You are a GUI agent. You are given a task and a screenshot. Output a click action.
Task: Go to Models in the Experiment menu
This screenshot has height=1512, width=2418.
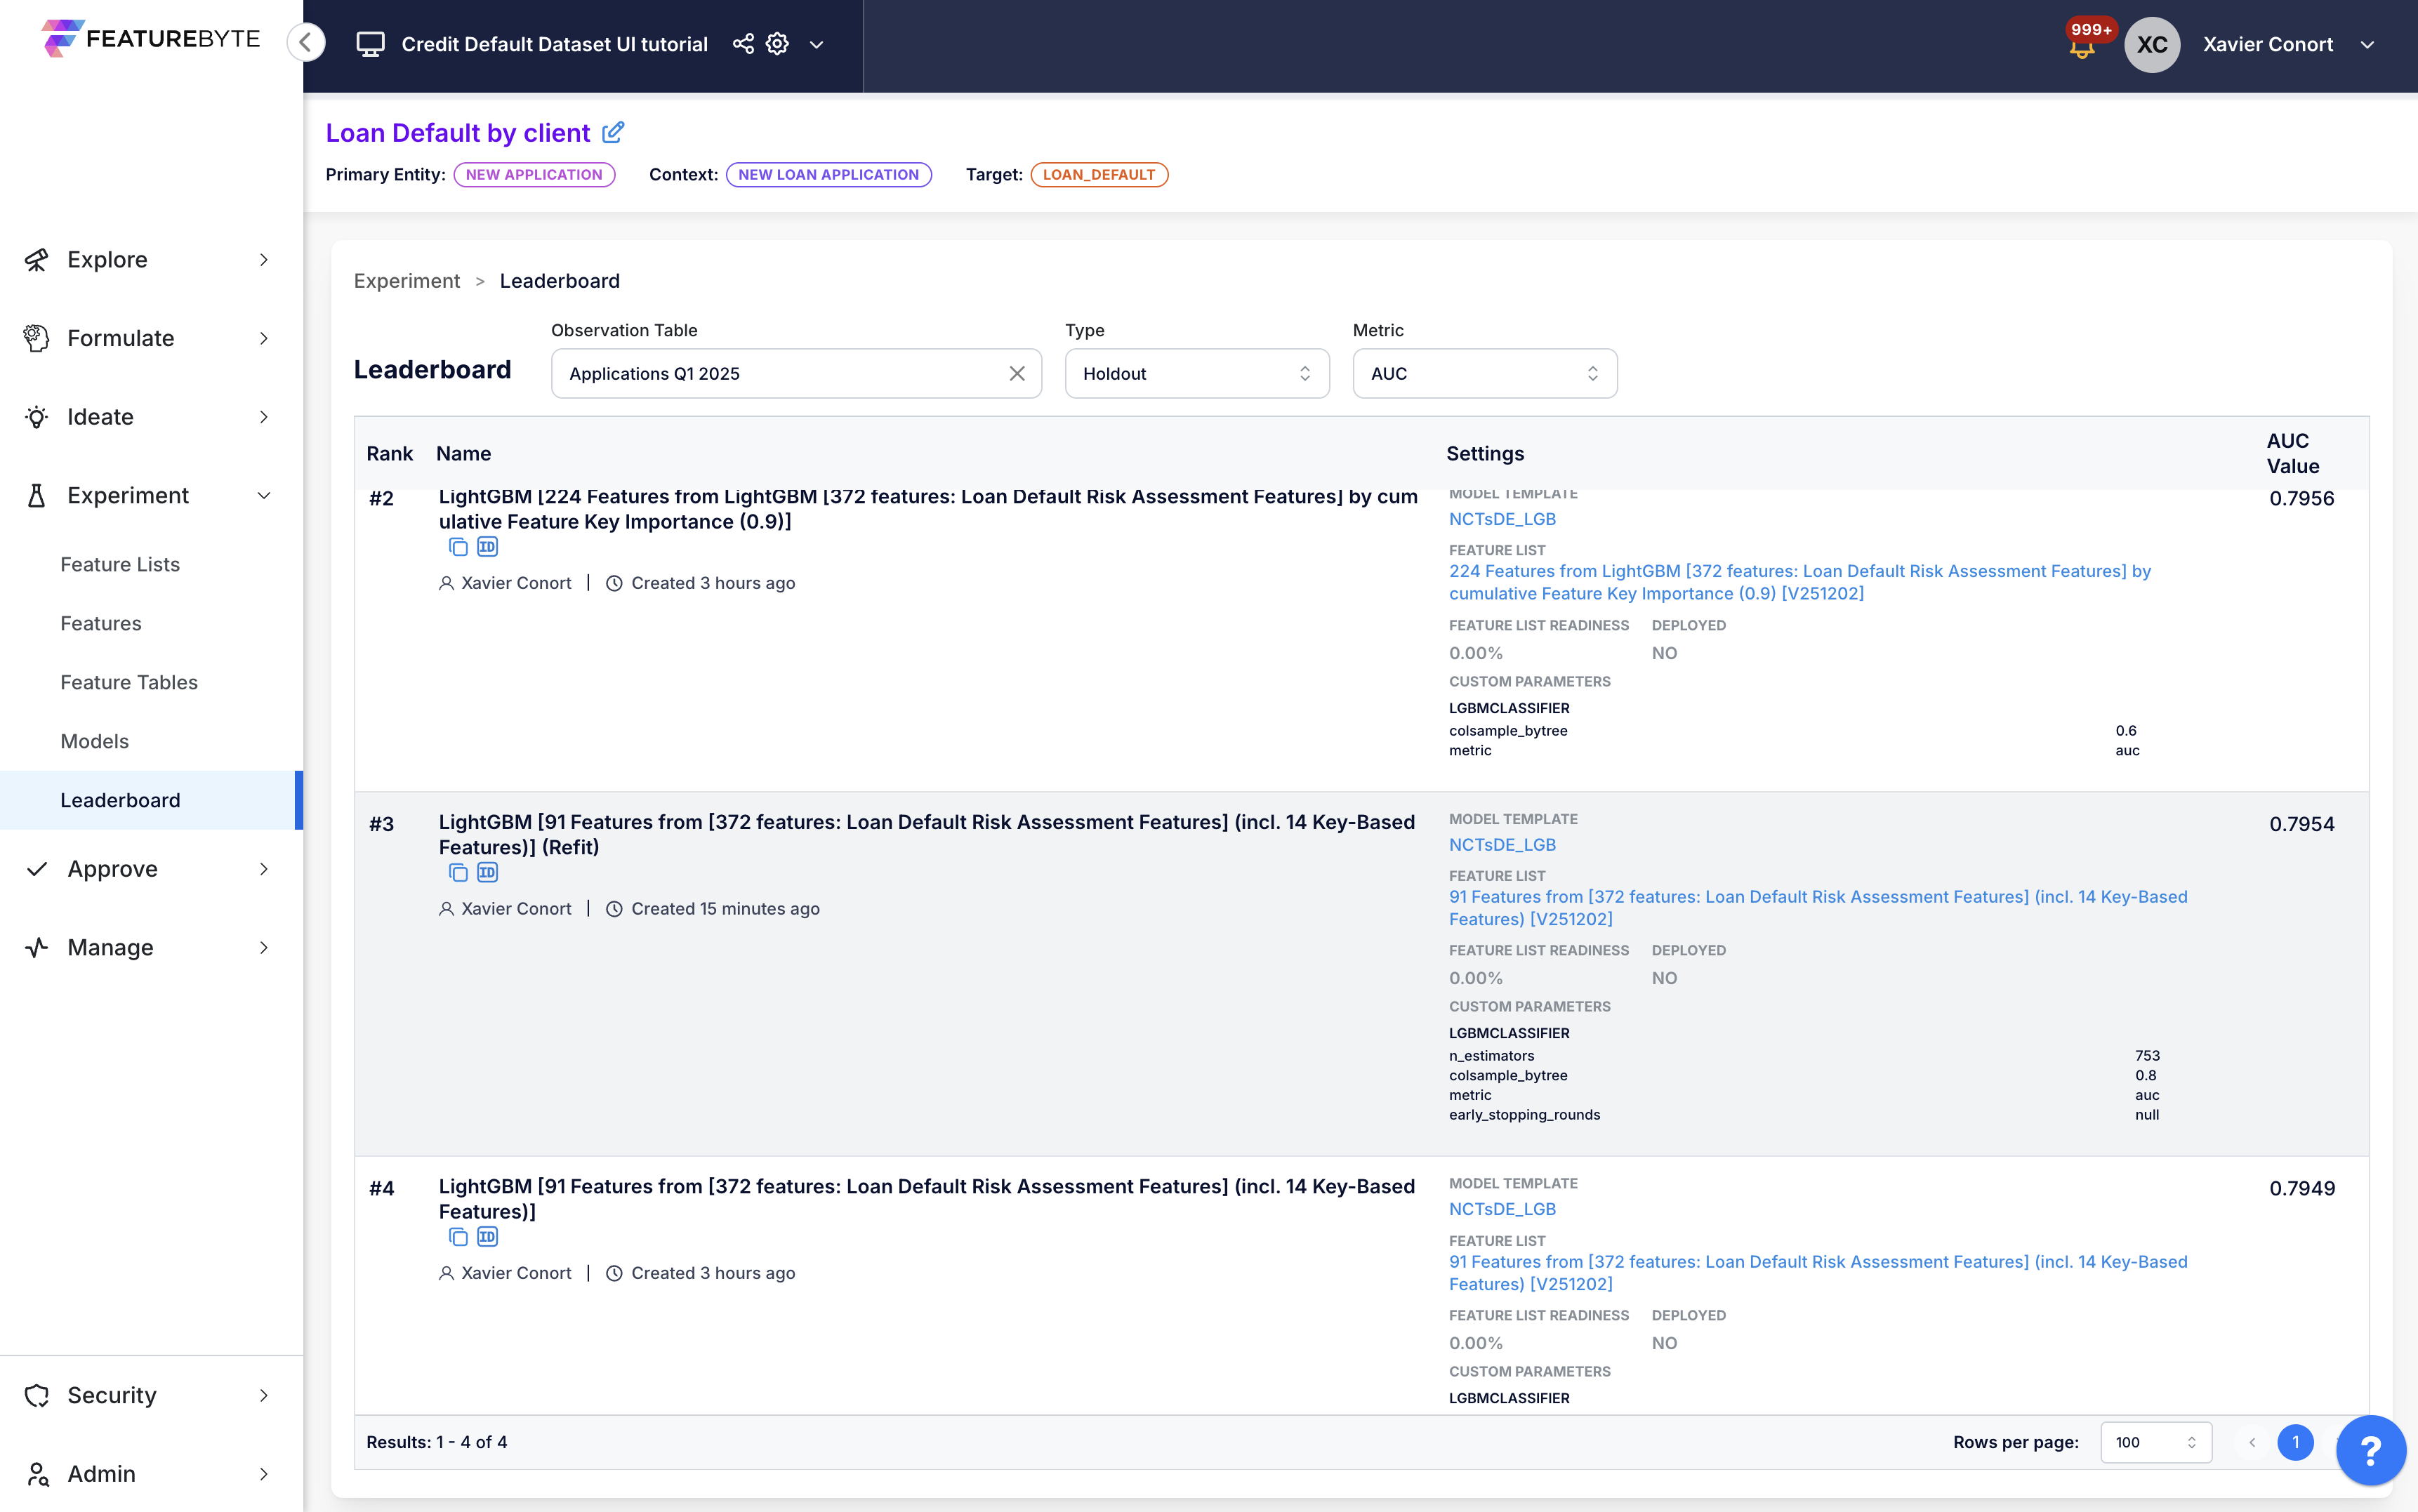tap(94, 741)
